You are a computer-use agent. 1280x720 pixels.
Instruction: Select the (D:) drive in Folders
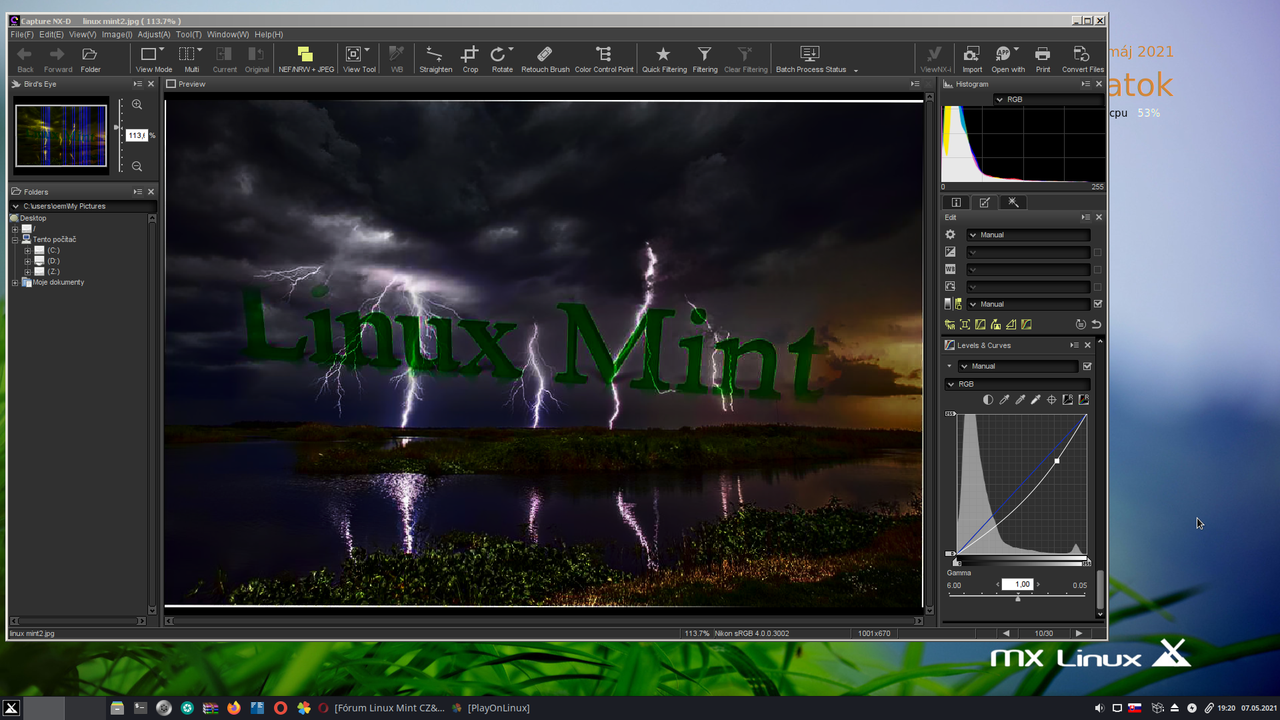[46, 261]
